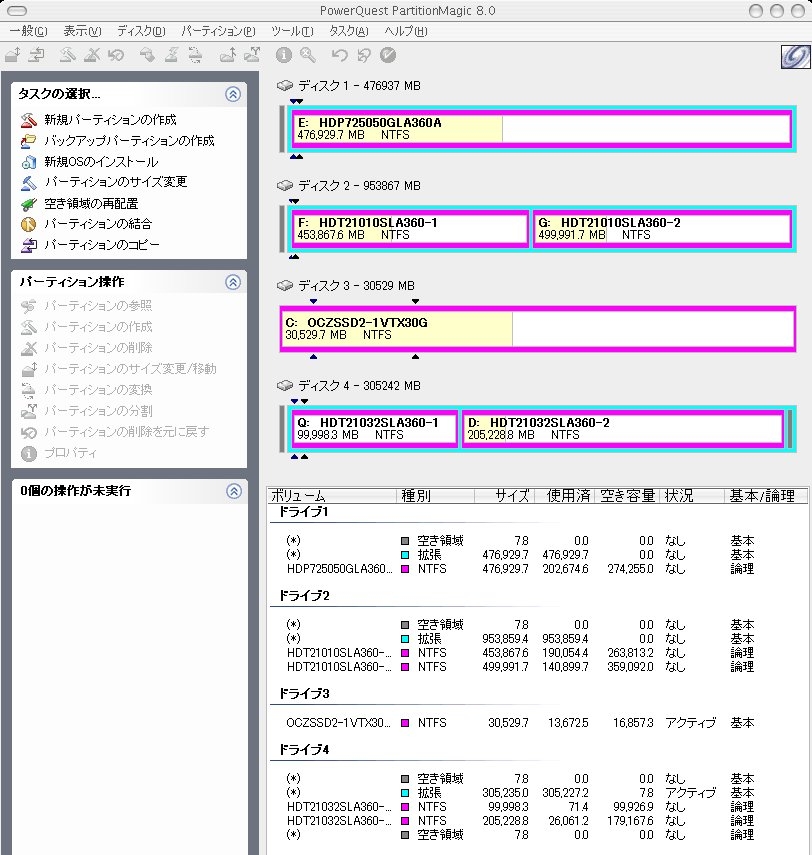
Task: Select the Q: HDT21032SLA360-1 partition on the disk map
Action: click(375, 429)
